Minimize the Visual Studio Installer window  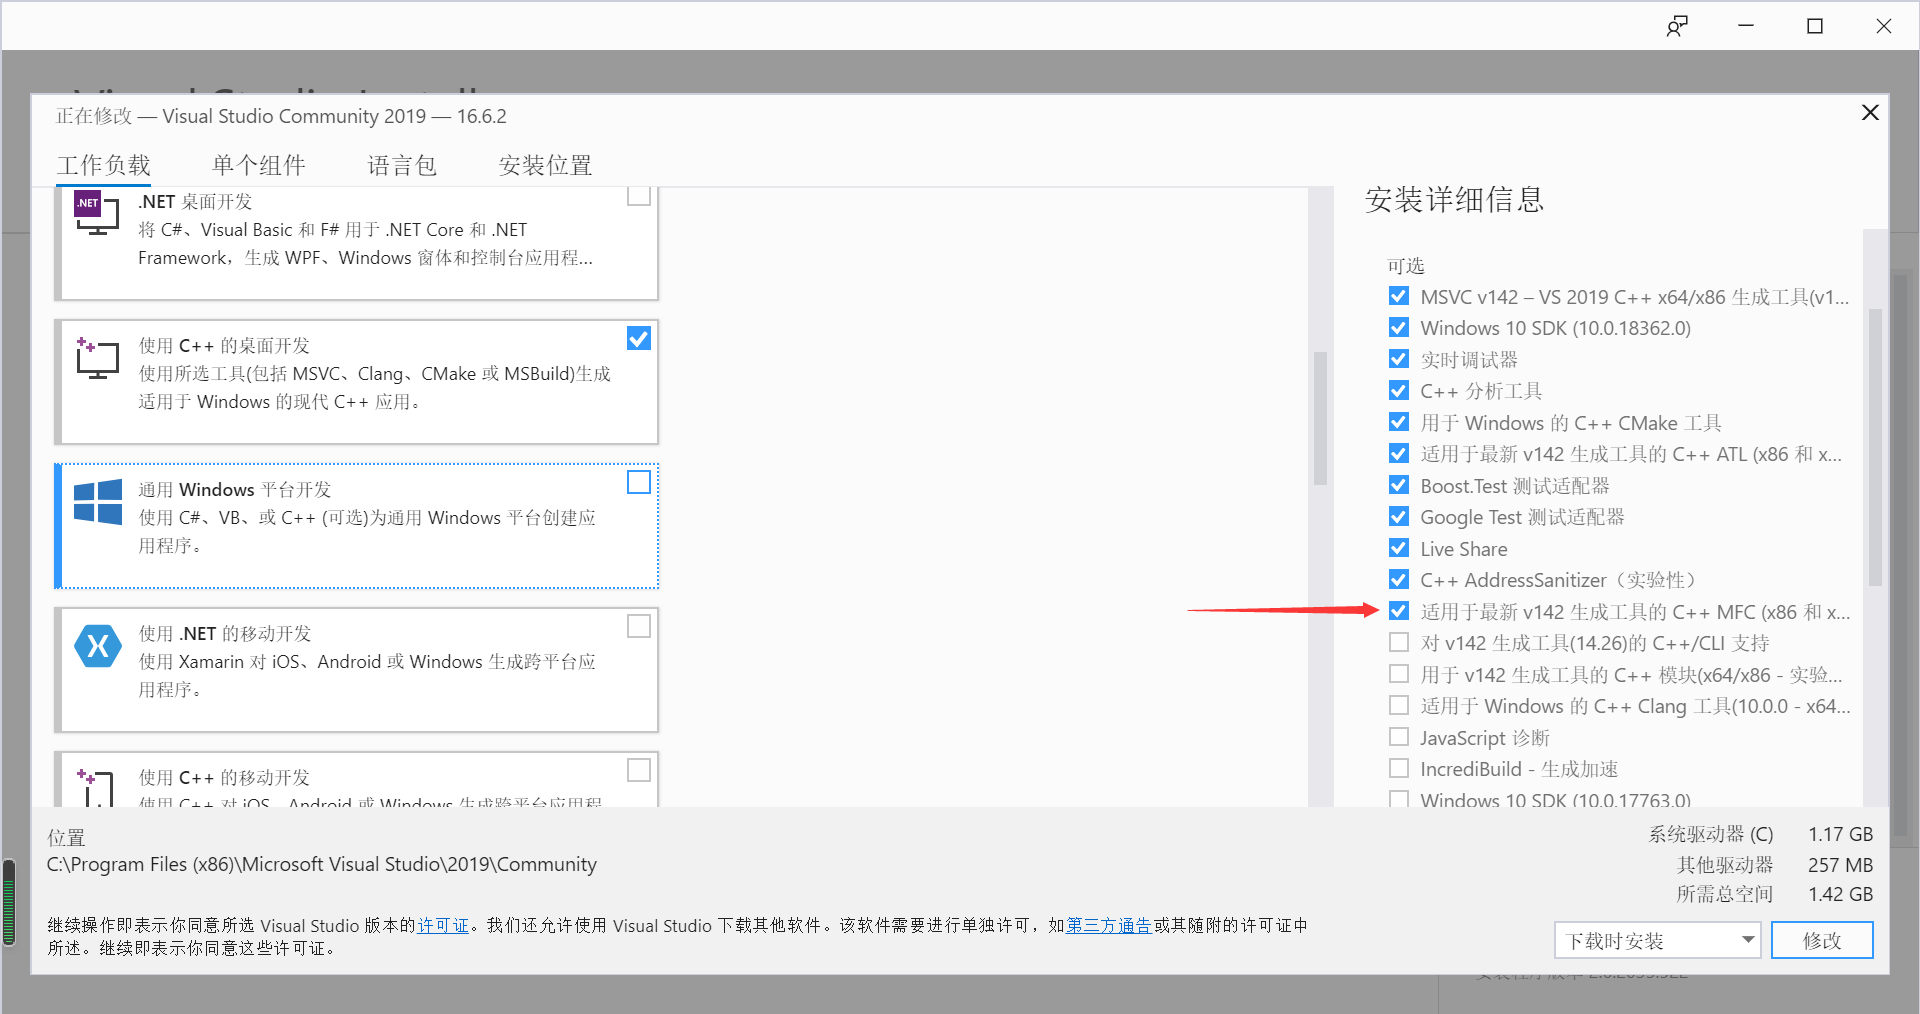point(1746,26)
